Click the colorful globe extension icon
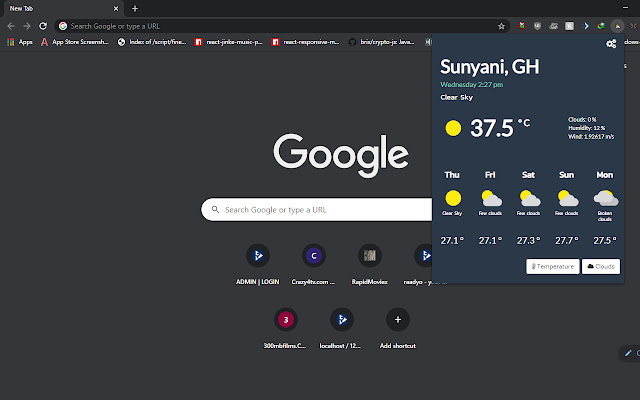Screen dimensions: 640x400 [x=601, y=26]
